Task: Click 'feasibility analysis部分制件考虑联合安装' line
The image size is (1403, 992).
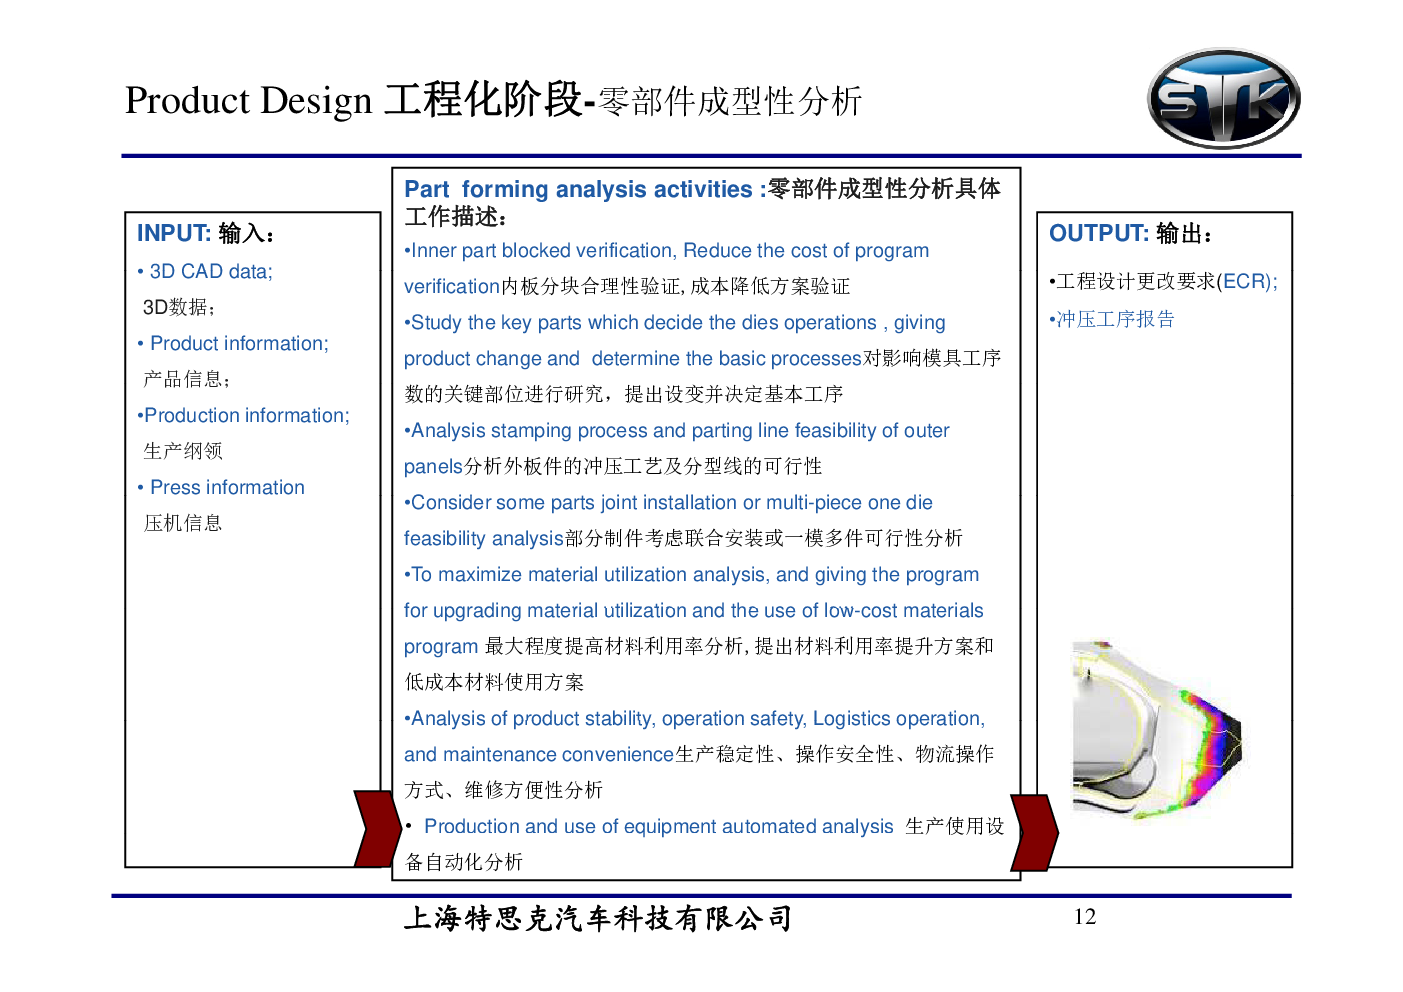Action: click(683, 539)
